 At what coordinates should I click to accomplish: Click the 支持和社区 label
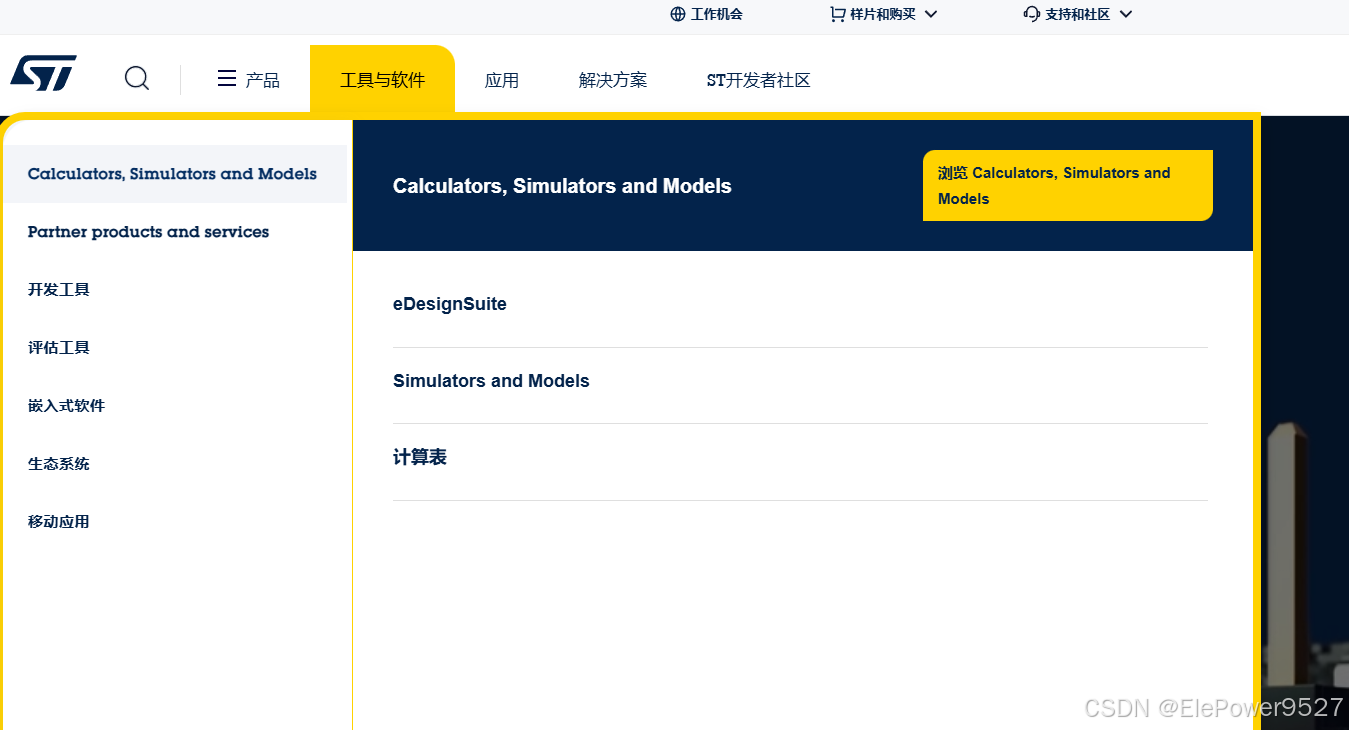tap(1078, 14)
